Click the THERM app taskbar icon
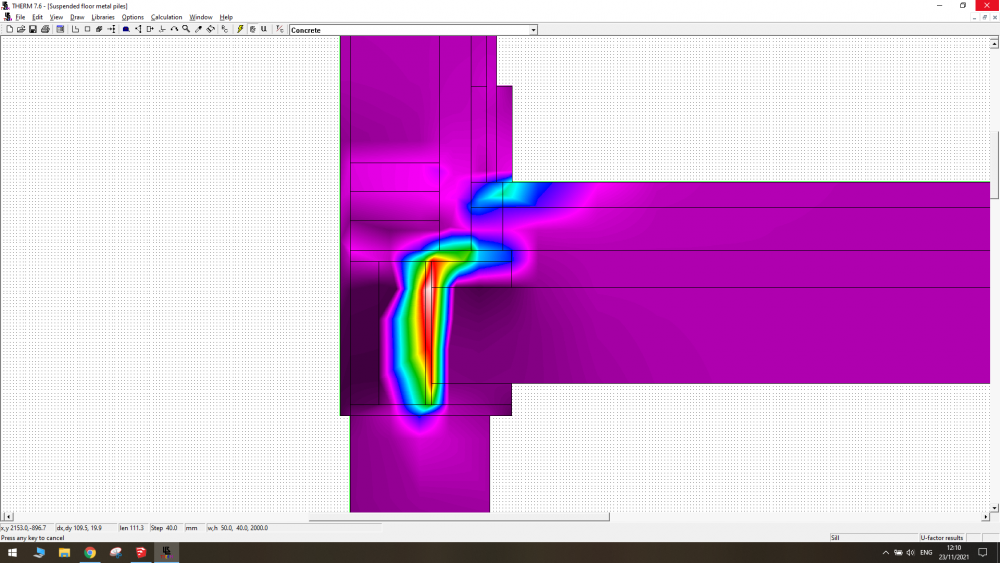The image size is (1000, 563). (166, 552)
